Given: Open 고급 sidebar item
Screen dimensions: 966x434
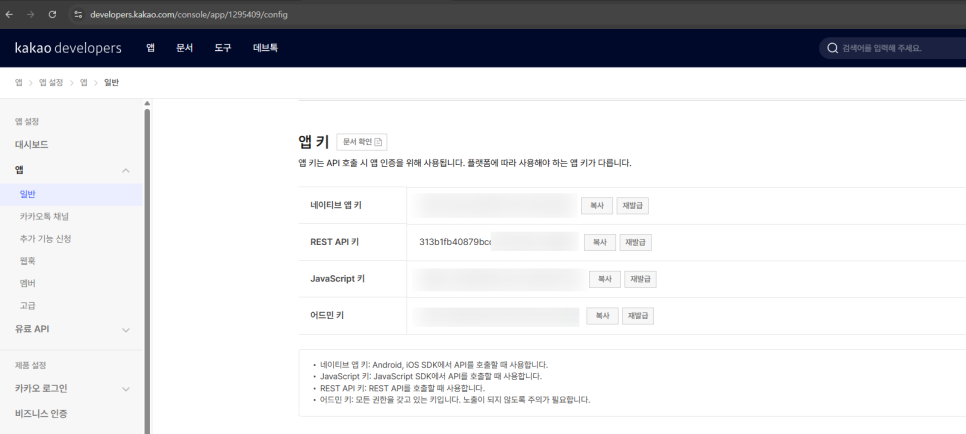Looking at the screenshot, I should 28,305.
